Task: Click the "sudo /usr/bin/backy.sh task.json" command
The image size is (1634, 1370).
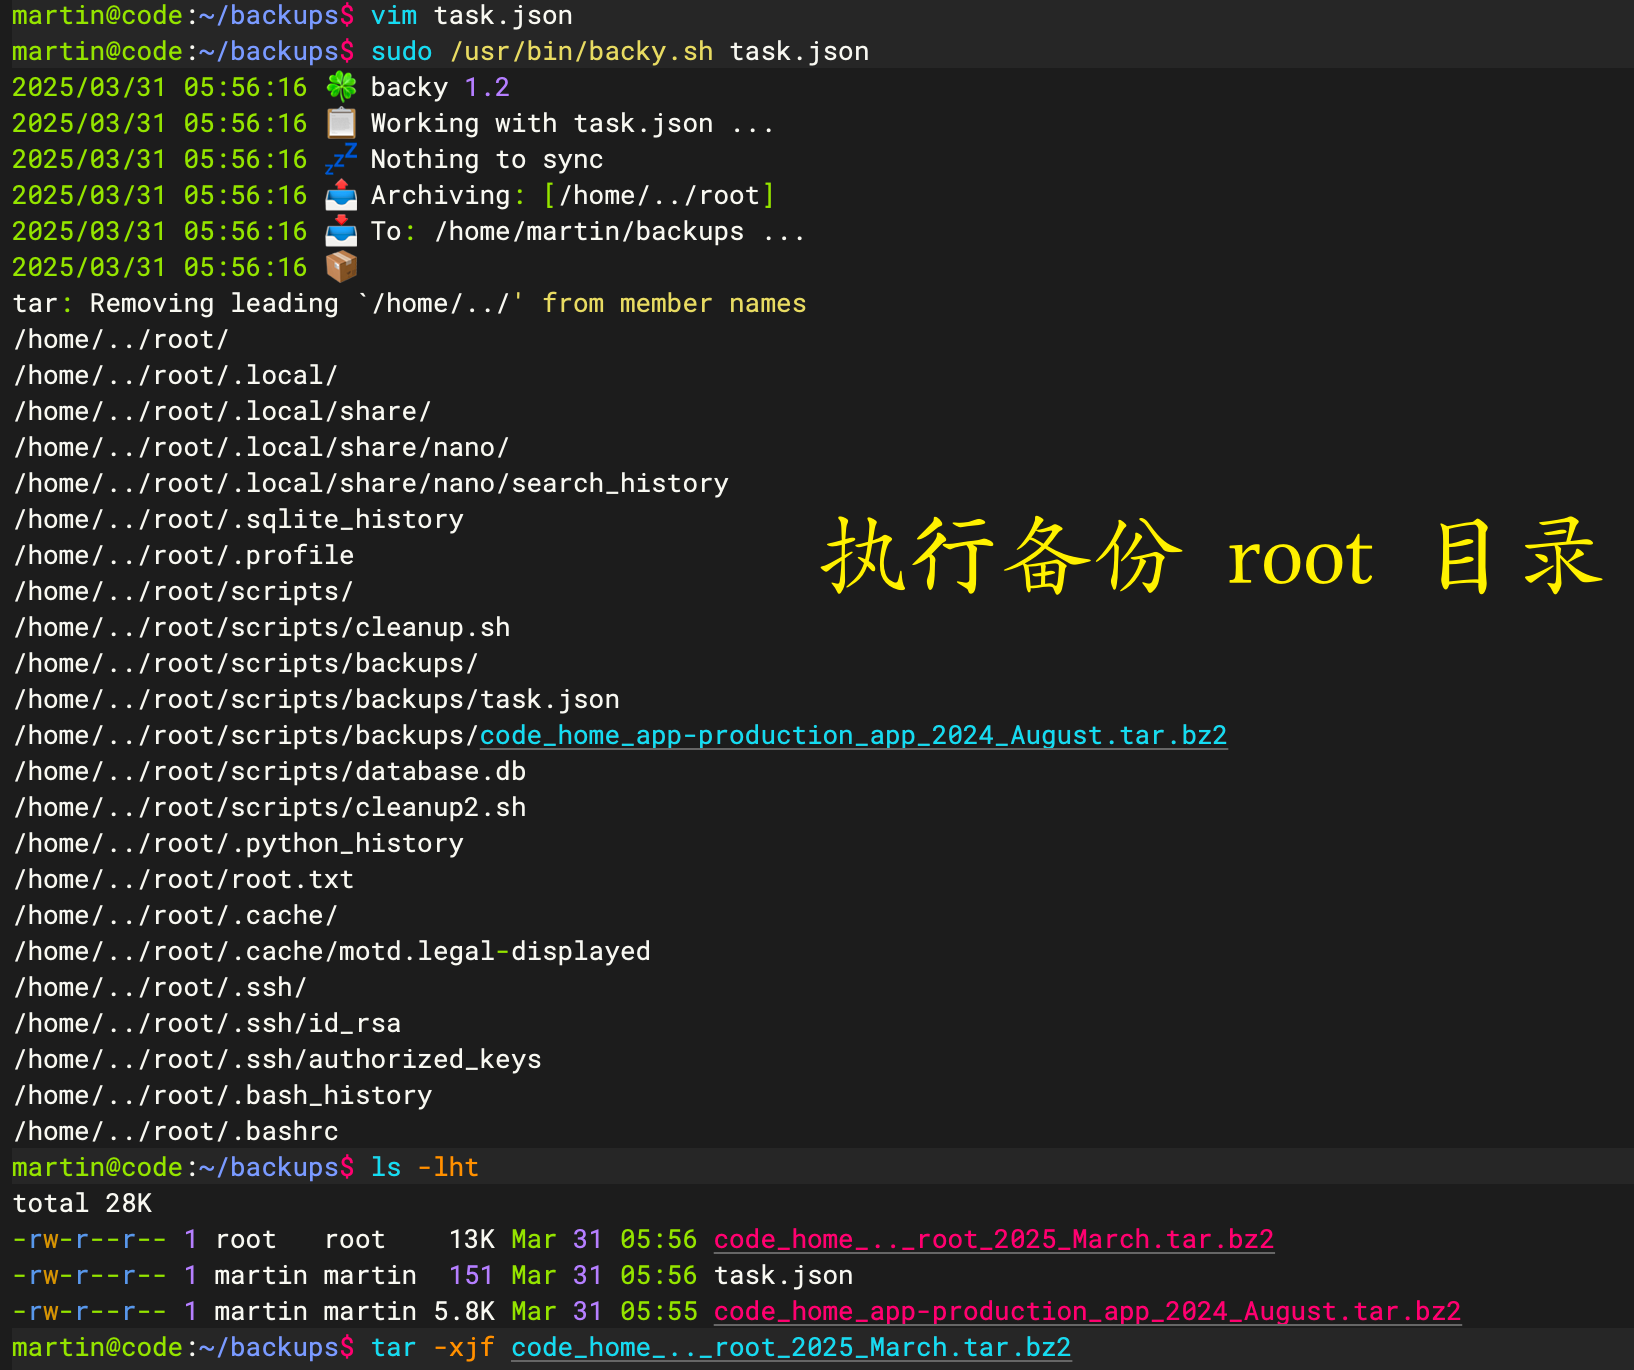Action: pyautogui.click(x=619, y=51)
